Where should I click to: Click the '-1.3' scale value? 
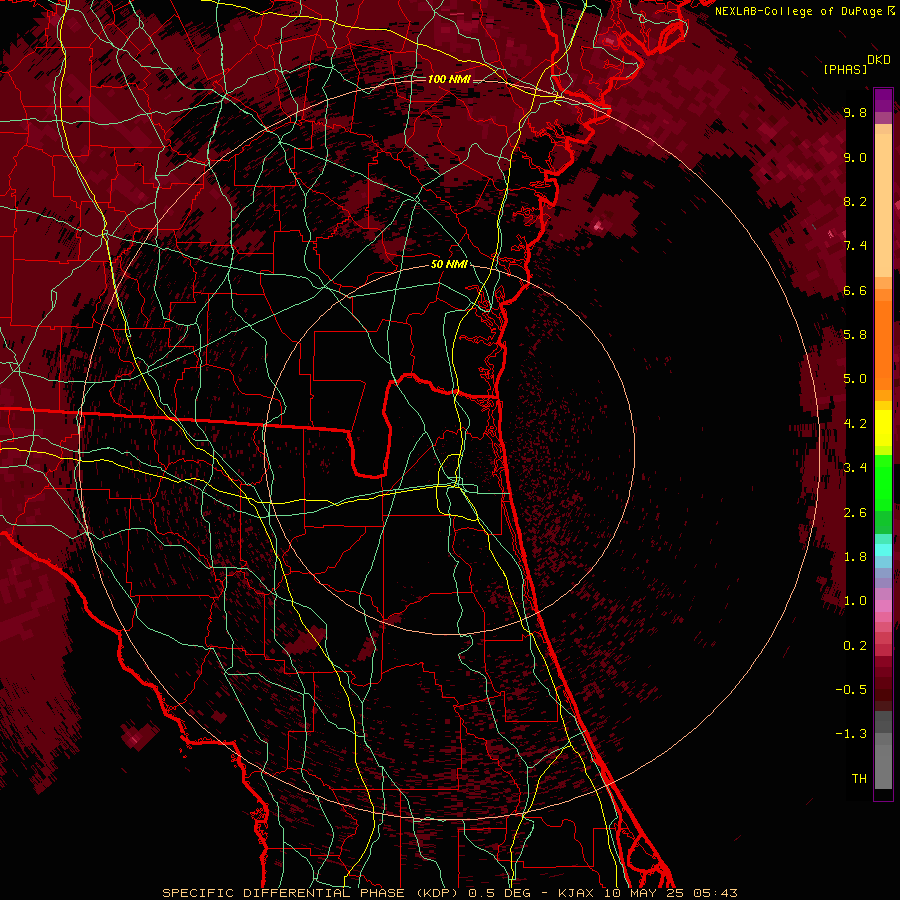click(851, 734)
